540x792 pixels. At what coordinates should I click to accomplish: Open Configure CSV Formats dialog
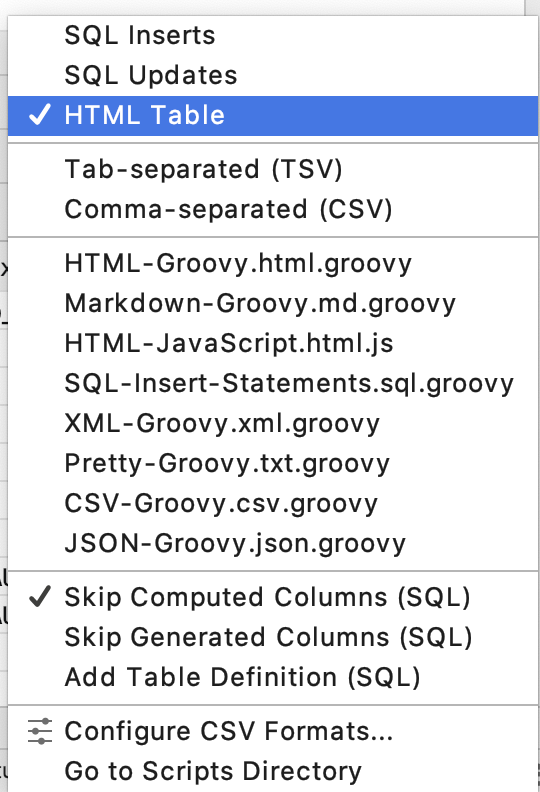[273, 731]
